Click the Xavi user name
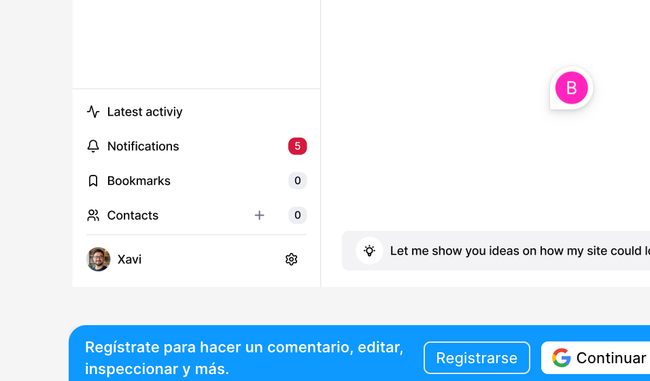Viewport: 650px width, 381px height. (x=129, y=259)
